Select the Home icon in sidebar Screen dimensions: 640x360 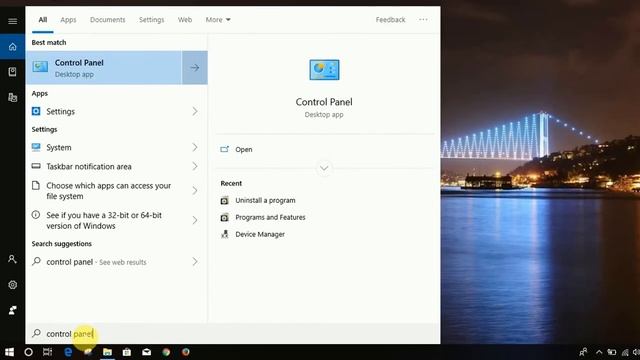[x=13, y=47]
